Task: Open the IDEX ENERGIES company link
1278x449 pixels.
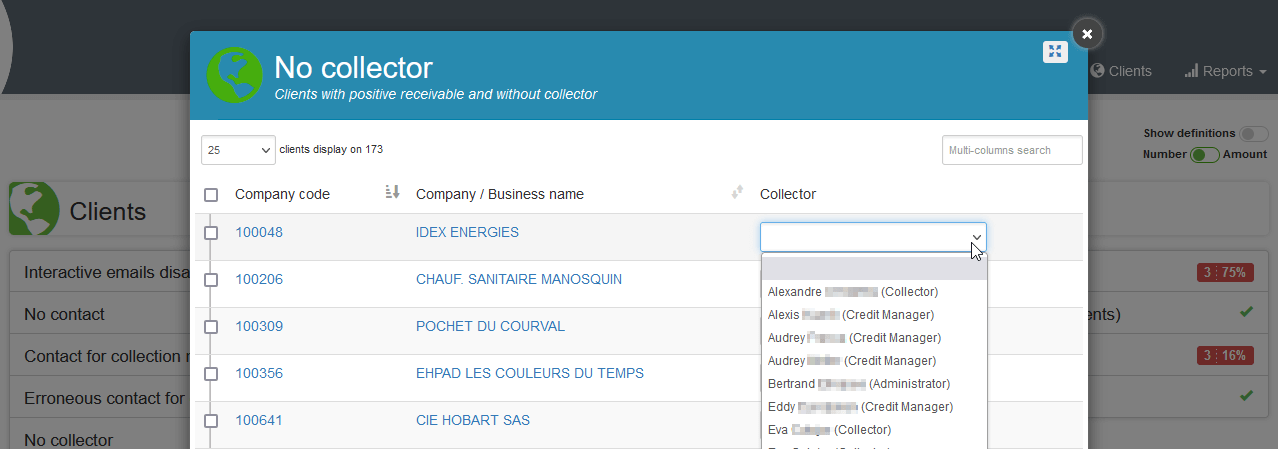Action: pos(467,232)
